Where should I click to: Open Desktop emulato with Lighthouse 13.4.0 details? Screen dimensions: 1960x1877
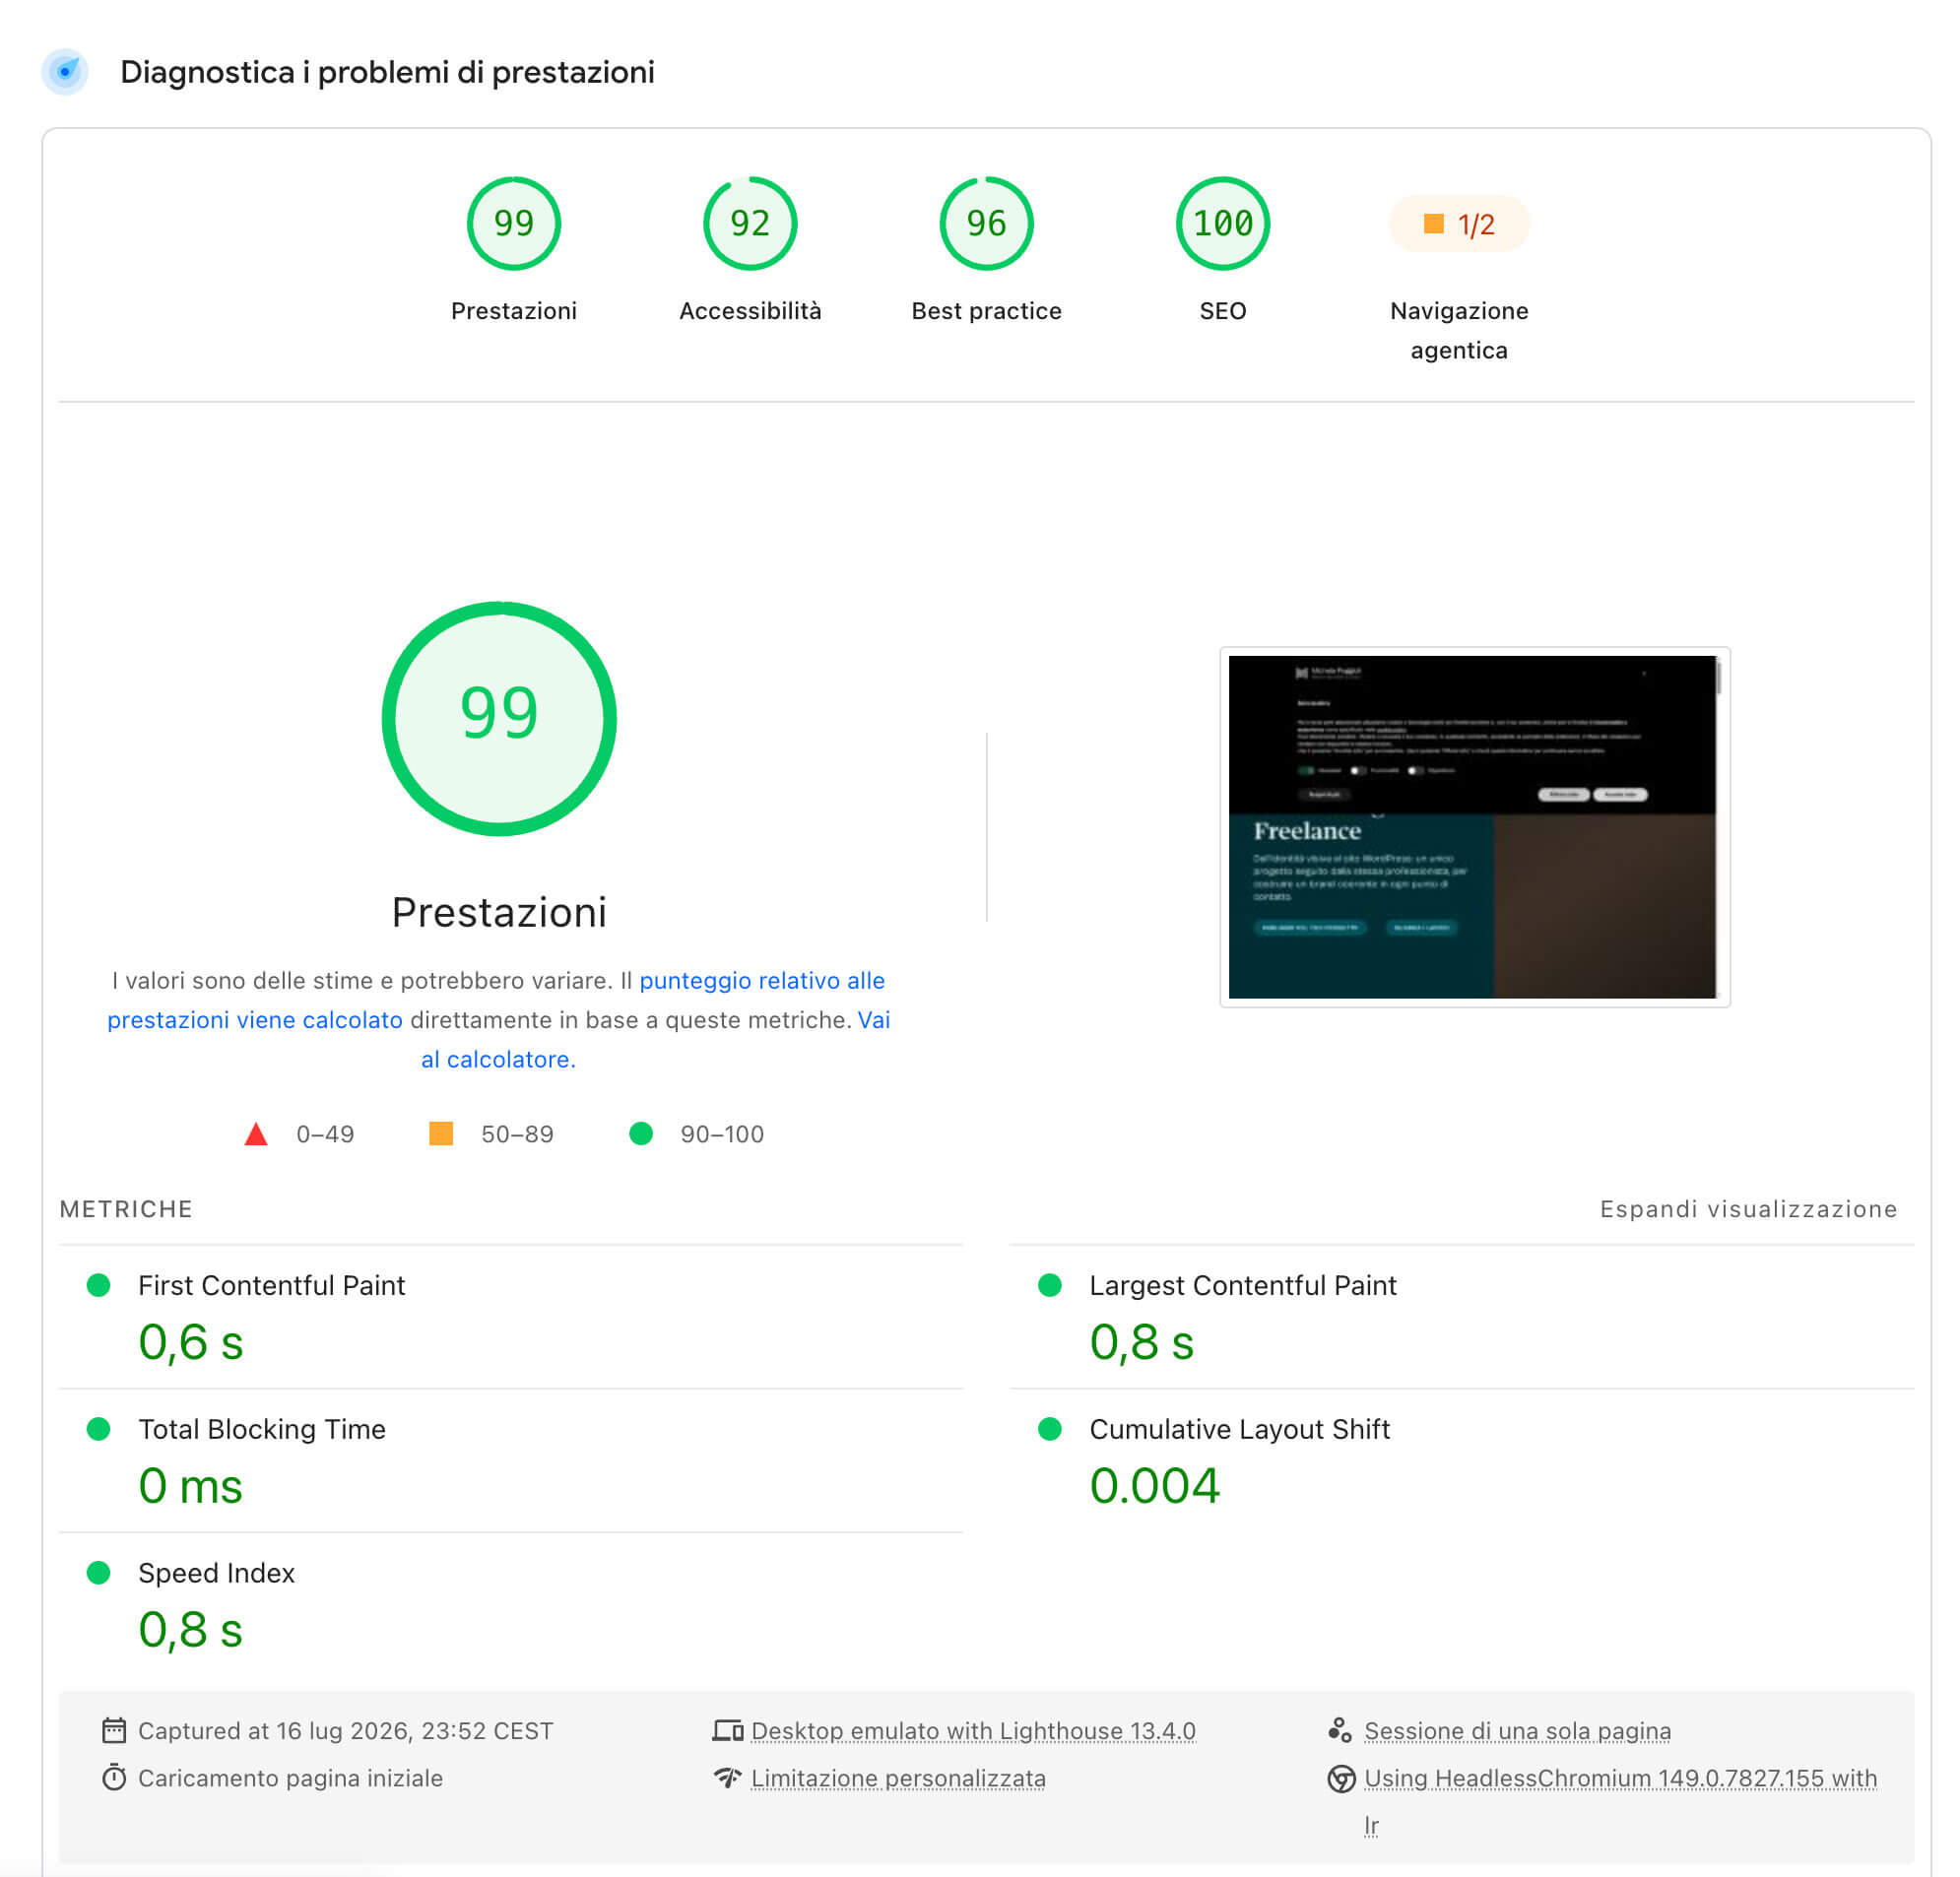click(x=973, y=1731)
